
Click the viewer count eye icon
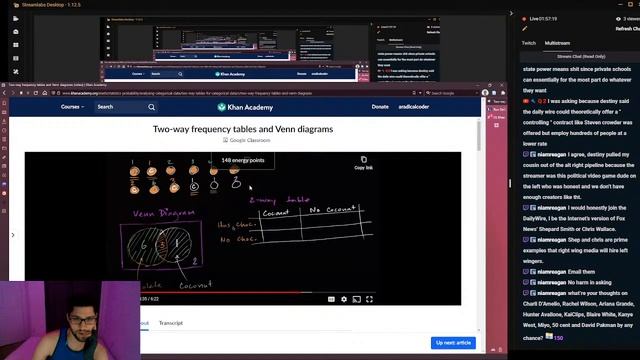pos(618,19)
